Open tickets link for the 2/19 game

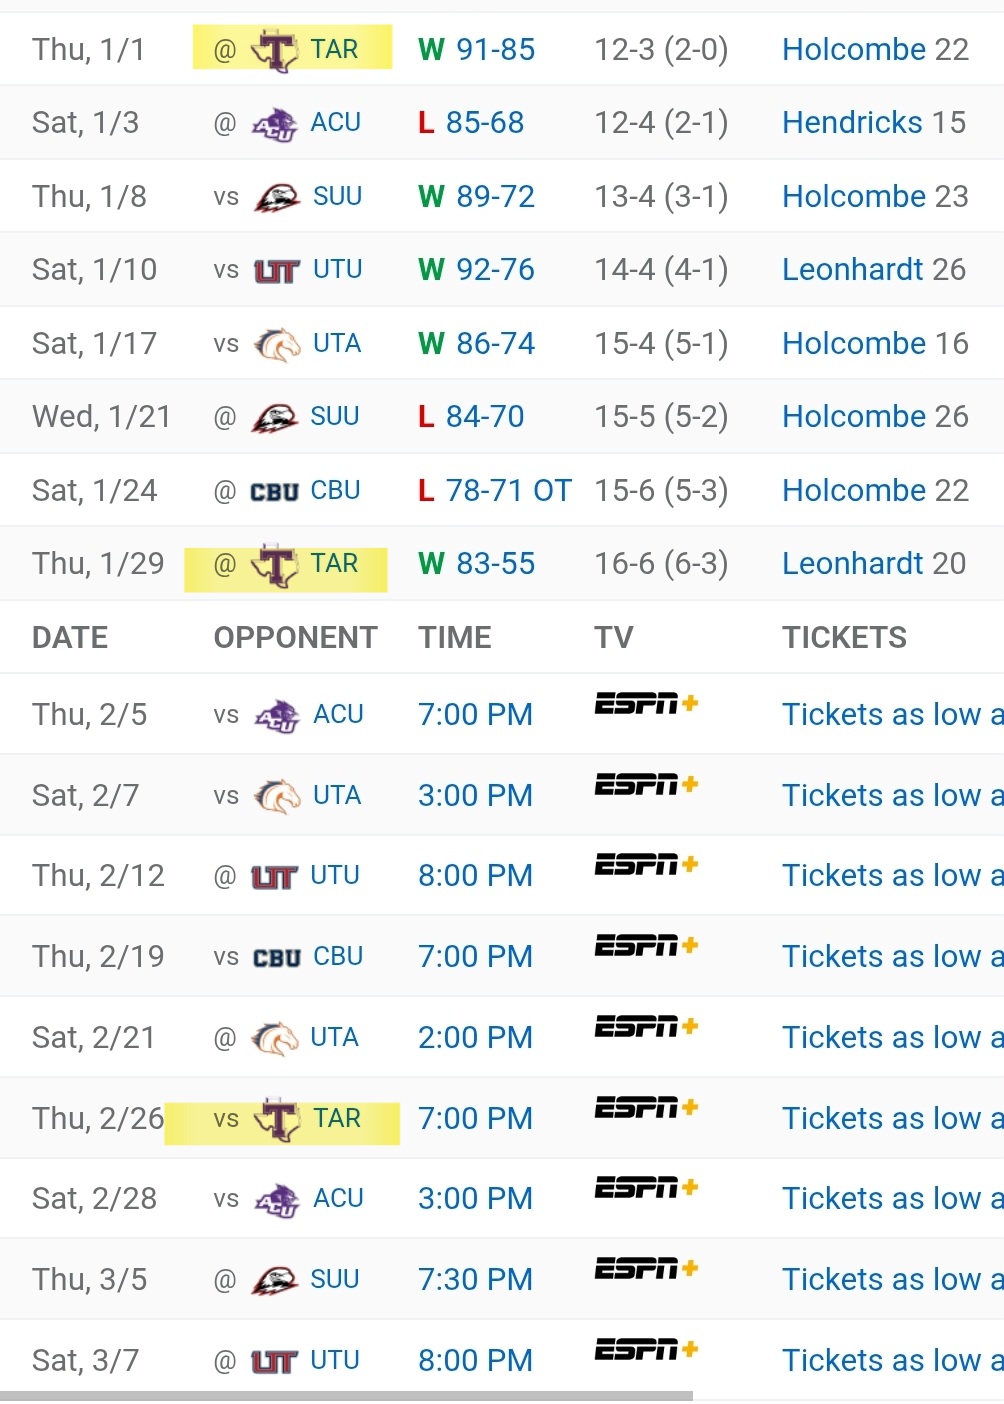(892, 957)
